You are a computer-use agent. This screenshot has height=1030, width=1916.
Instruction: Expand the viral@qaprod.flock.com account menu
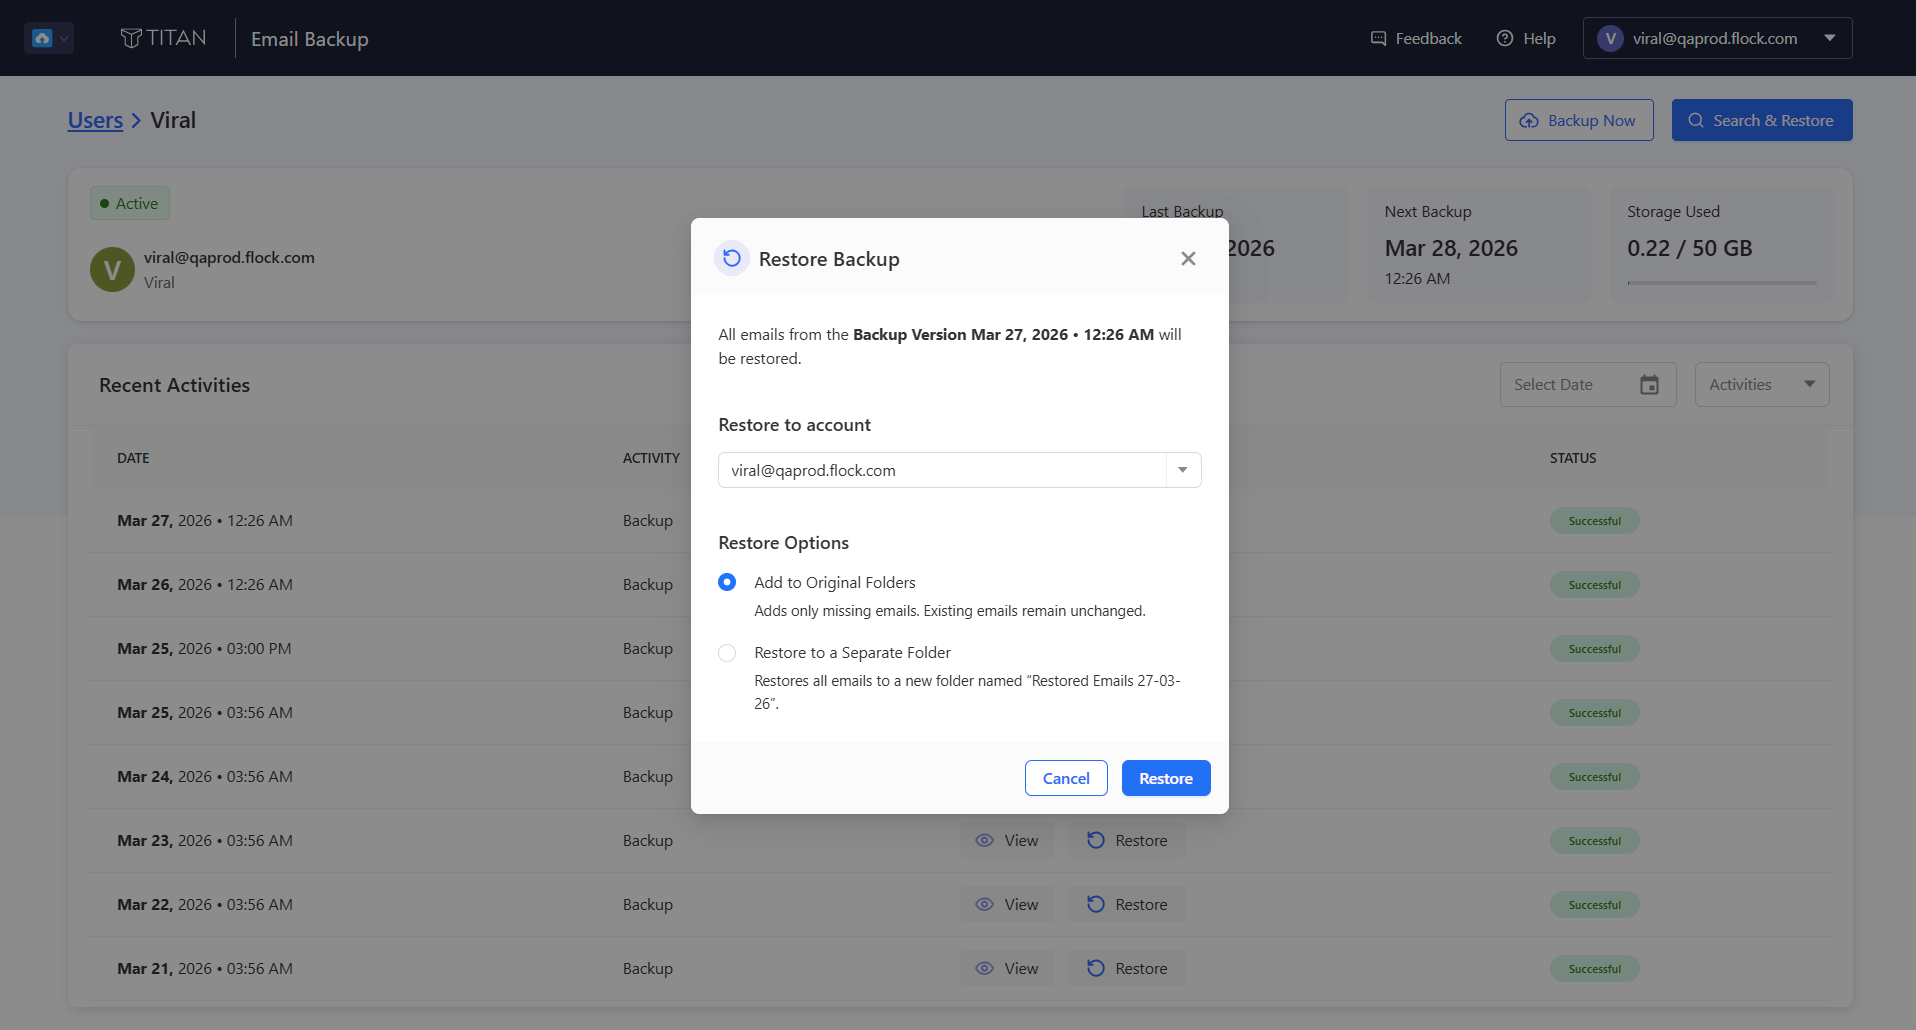[x=1717, y=39]
